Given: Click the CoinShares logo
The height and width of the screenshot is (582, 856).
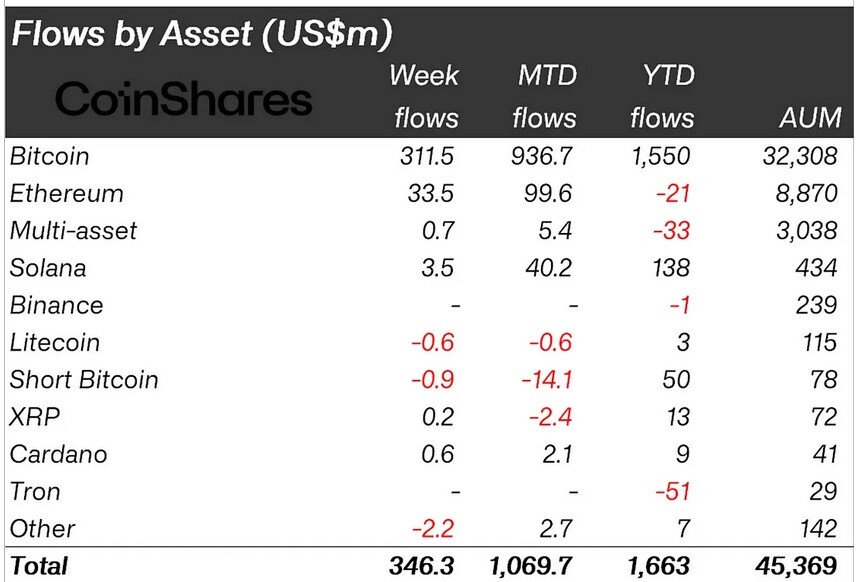Looking at the screenshot, I should pyautogui.click(x=183, y=99).
